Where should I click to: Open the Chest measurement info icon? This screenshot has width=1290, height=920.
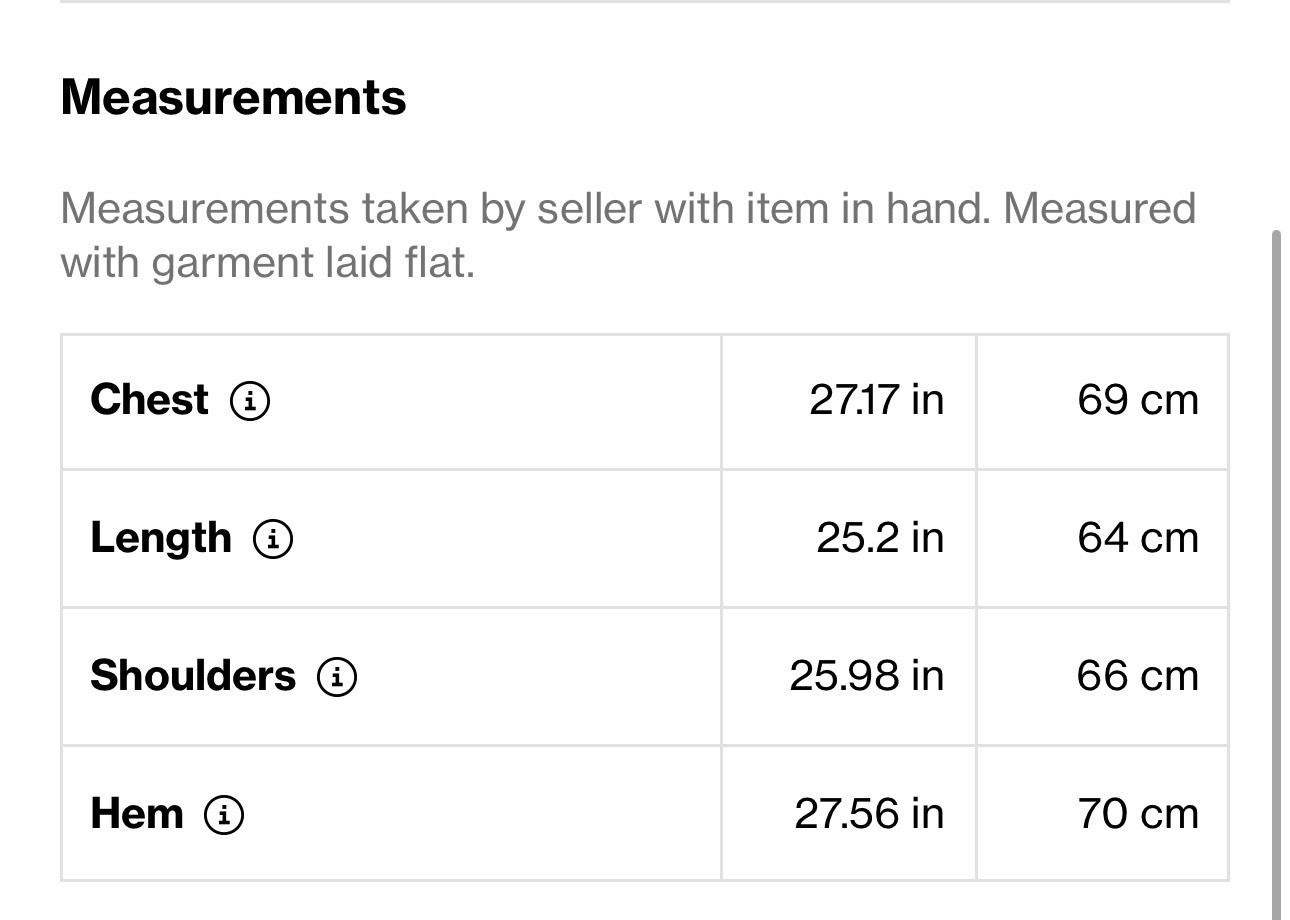click(250, 401)
